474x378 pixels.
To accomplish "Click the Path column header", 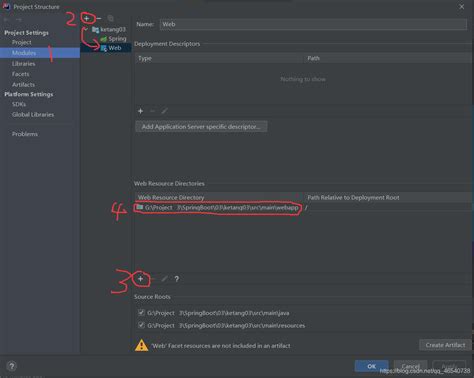I will click(388, 58).
